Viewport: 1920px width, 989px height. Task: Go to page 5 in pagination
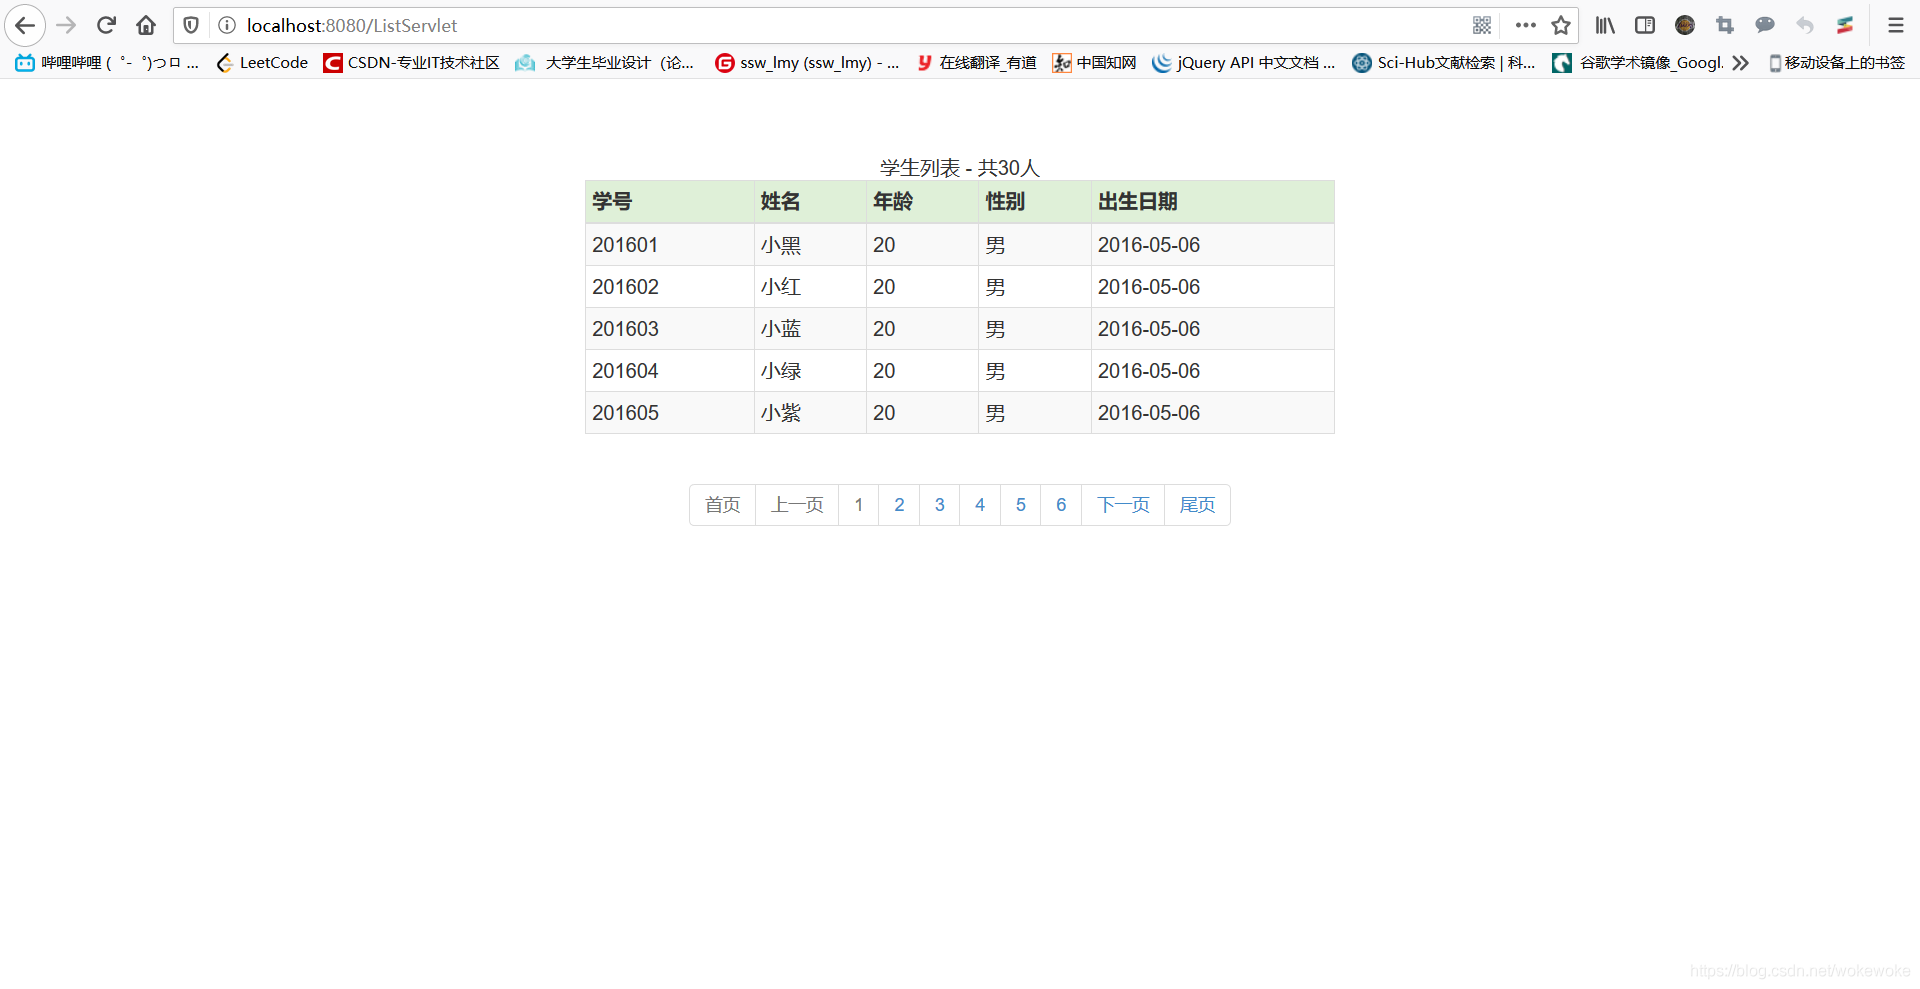click(x=1021, y=505)
